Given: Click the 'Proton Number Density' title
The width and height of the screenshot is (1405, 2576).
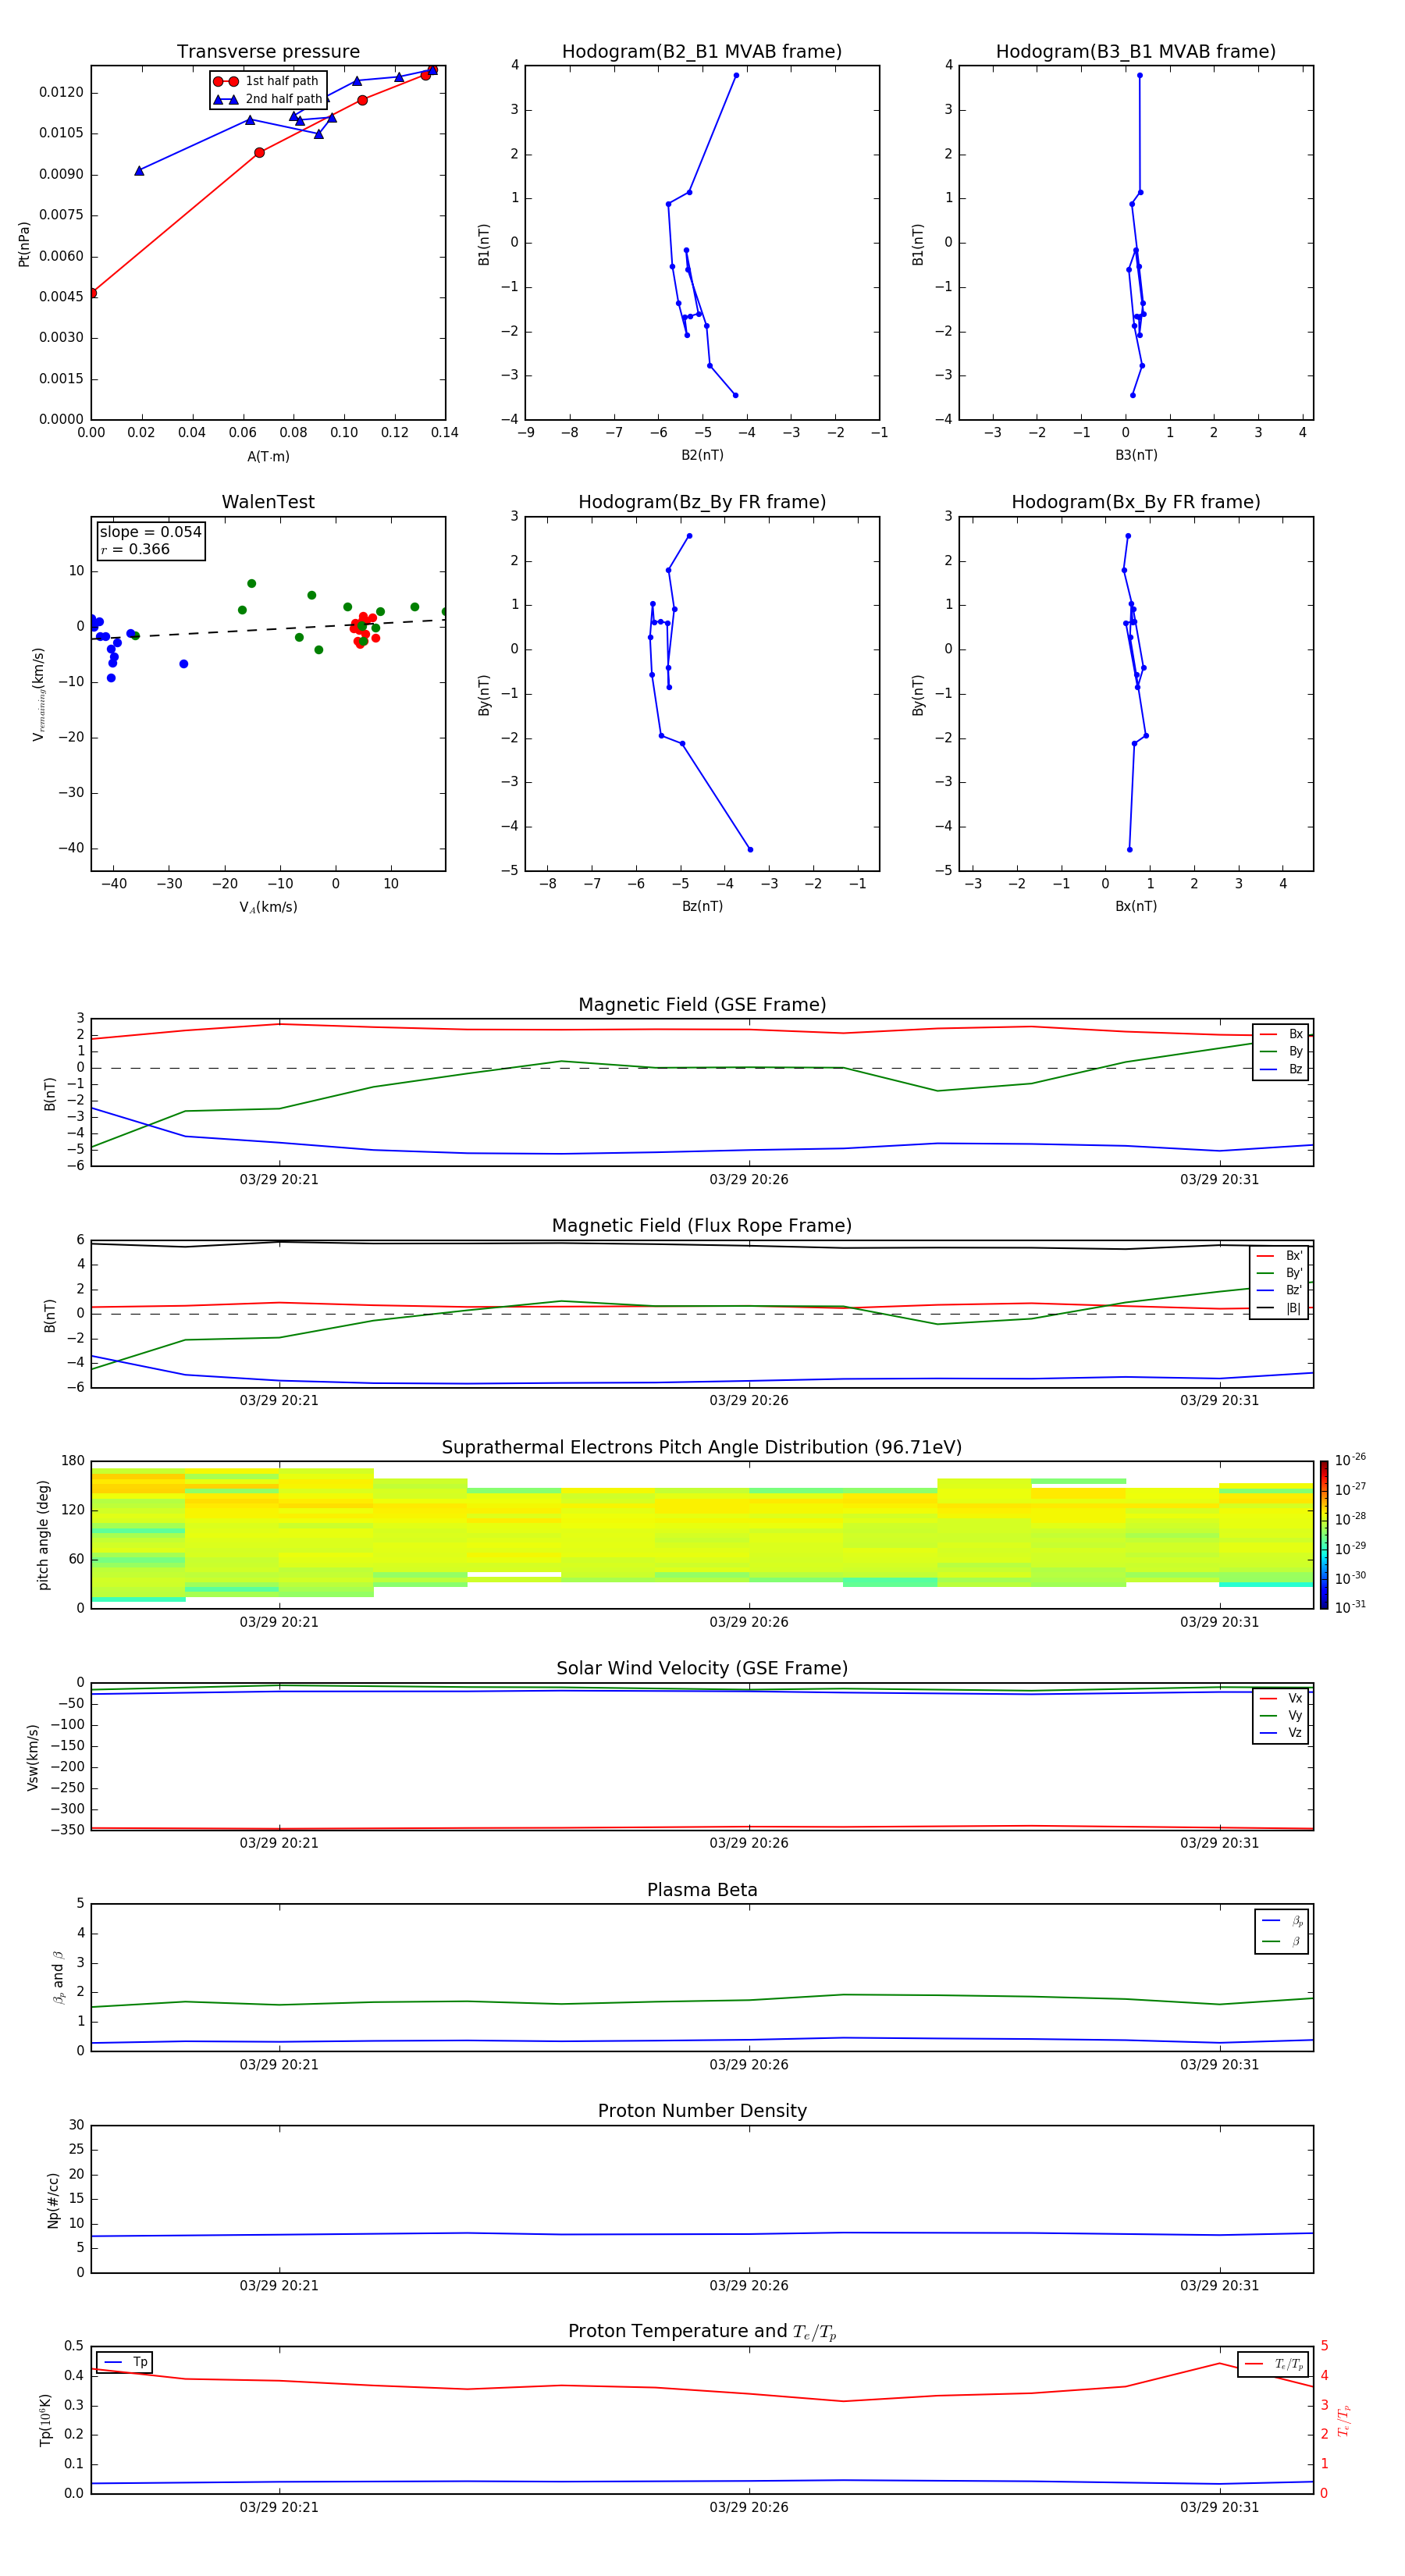Looking at the screenshot, I should (x=702, y=2111).
